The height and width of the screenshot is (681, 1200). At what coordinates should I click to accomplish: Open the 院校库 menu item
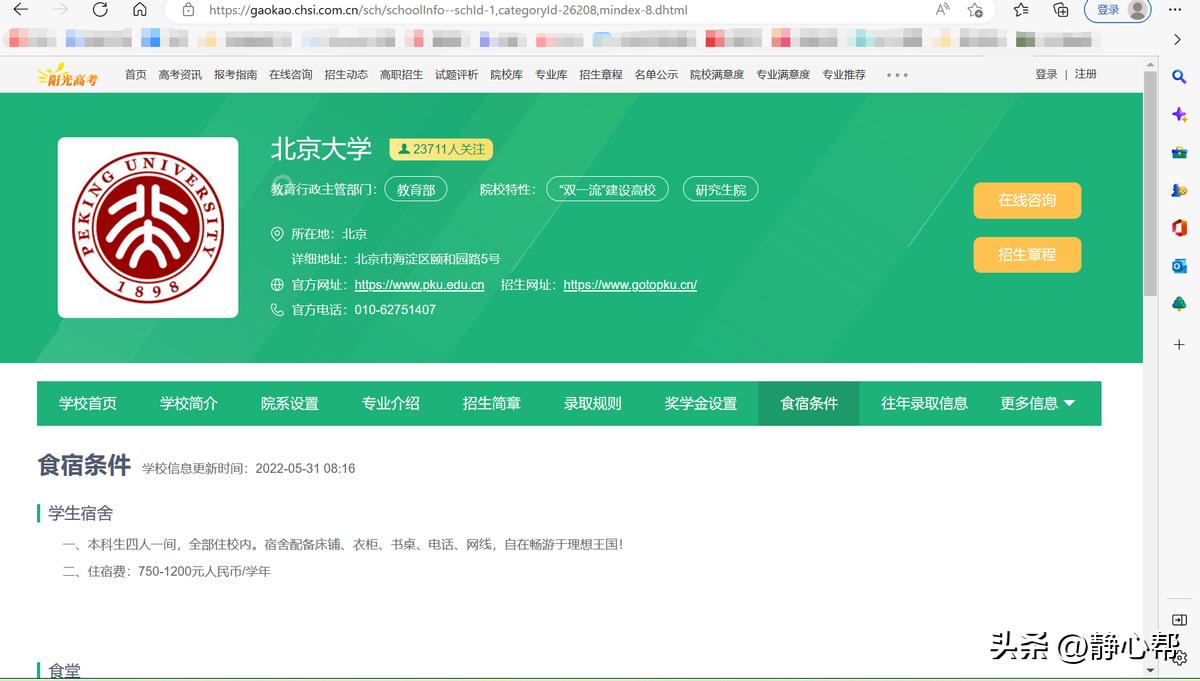pos(506,74)
